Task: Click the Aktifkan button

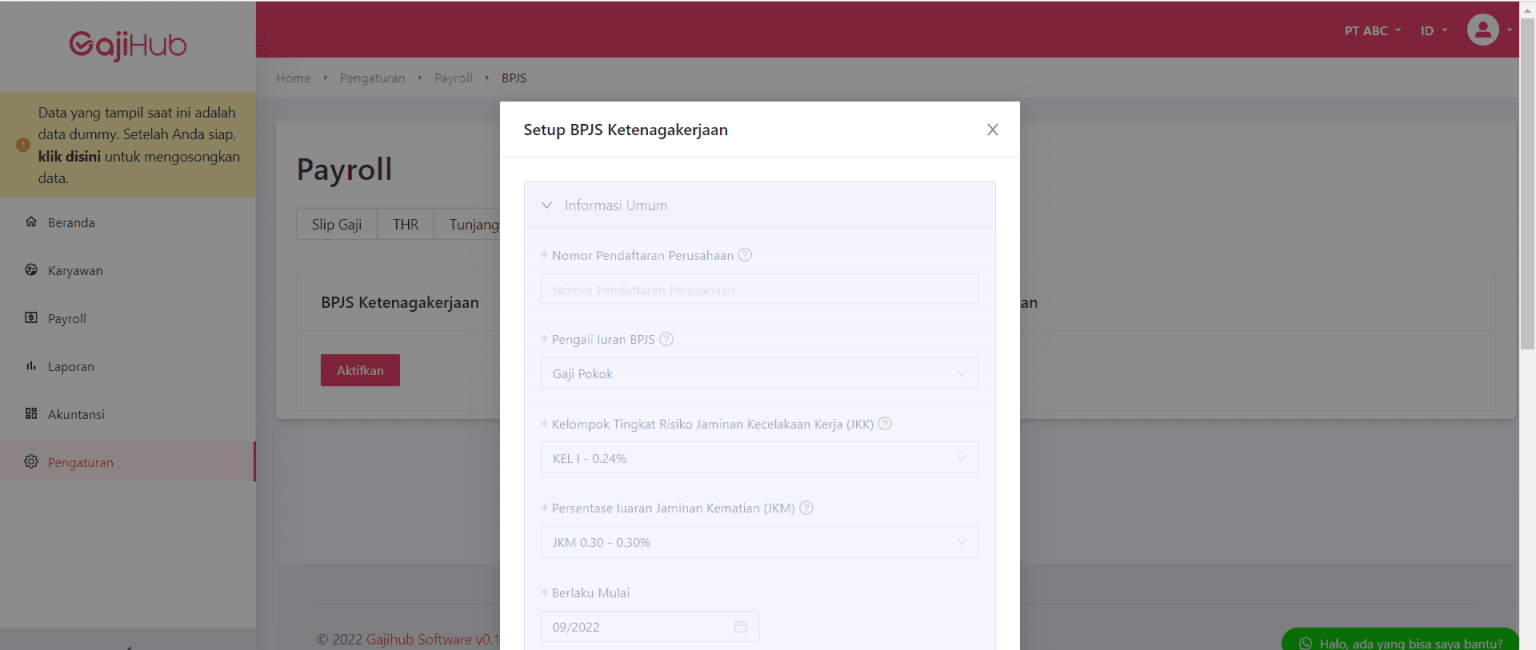Action: [360, 369]
